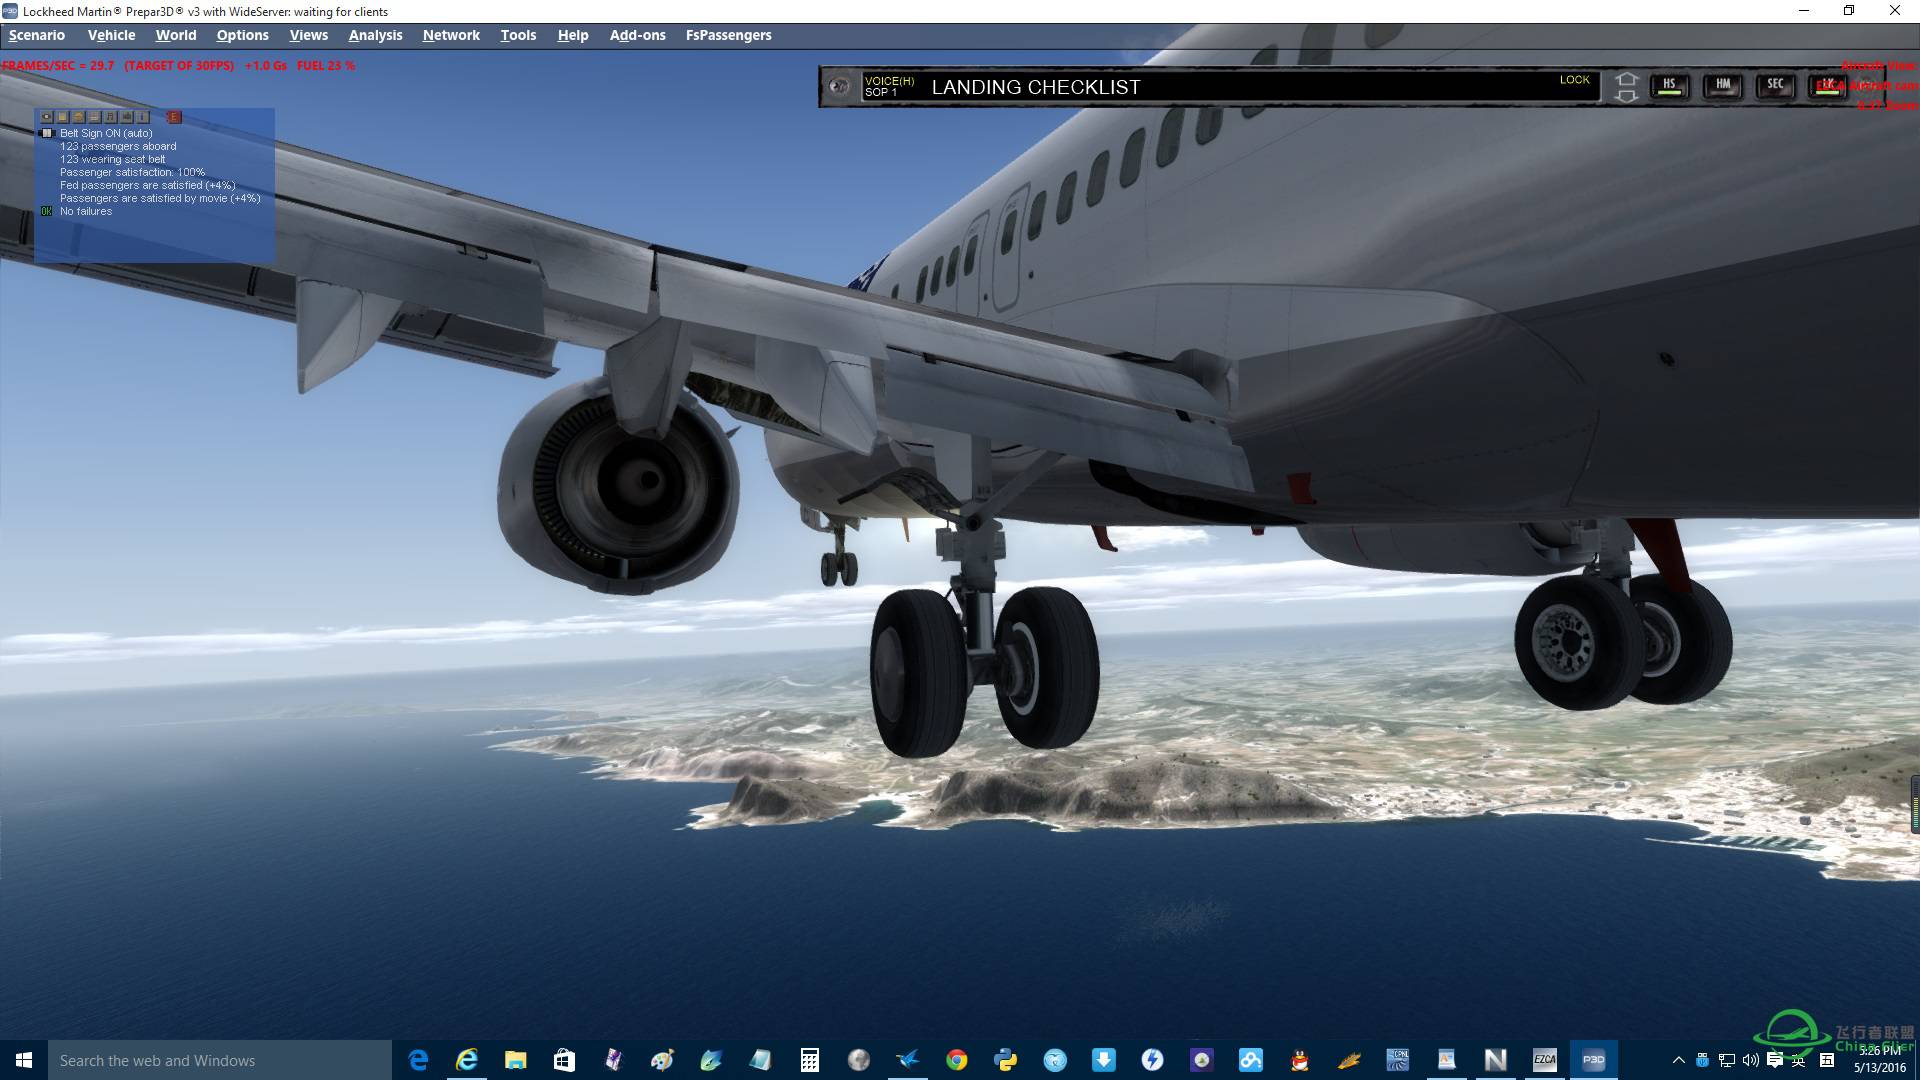
Task: Click 'Passenger satisfaction: 100%' text
Action: click(x=132, y=172)
